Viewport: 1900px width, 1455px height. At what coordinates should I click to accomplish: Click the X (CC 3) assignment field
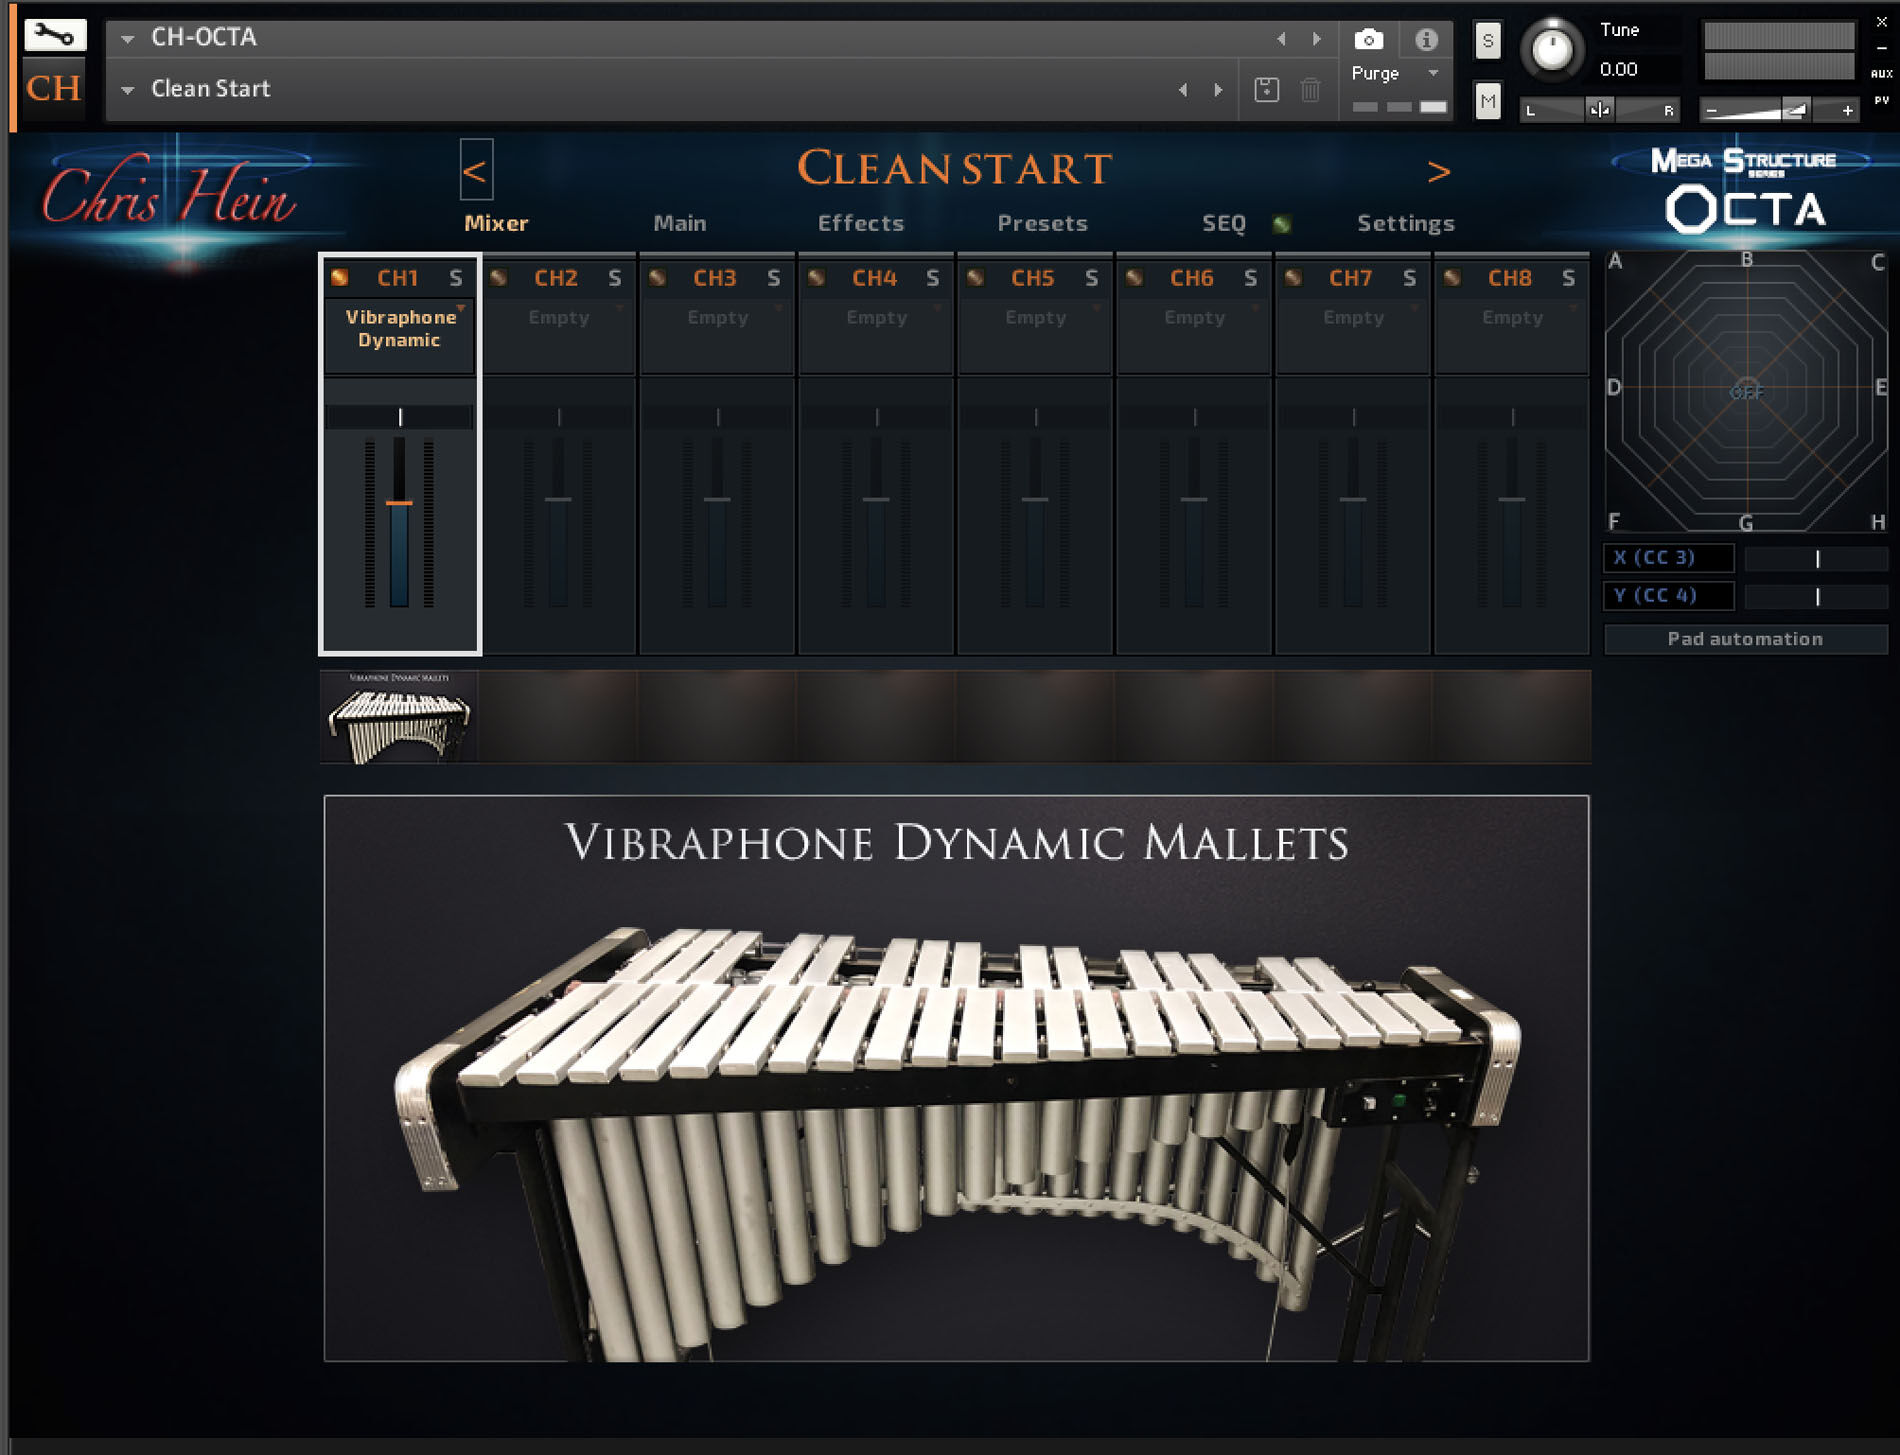[x=1668, y=558]
